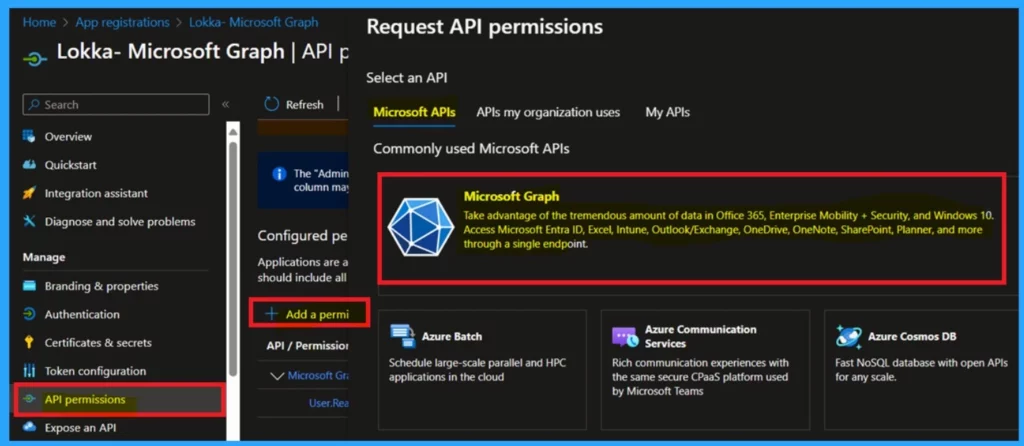This screenshot has height=446, width=1024.
Task: Click the Configured permissions heading
Action: tap(302, 236)
